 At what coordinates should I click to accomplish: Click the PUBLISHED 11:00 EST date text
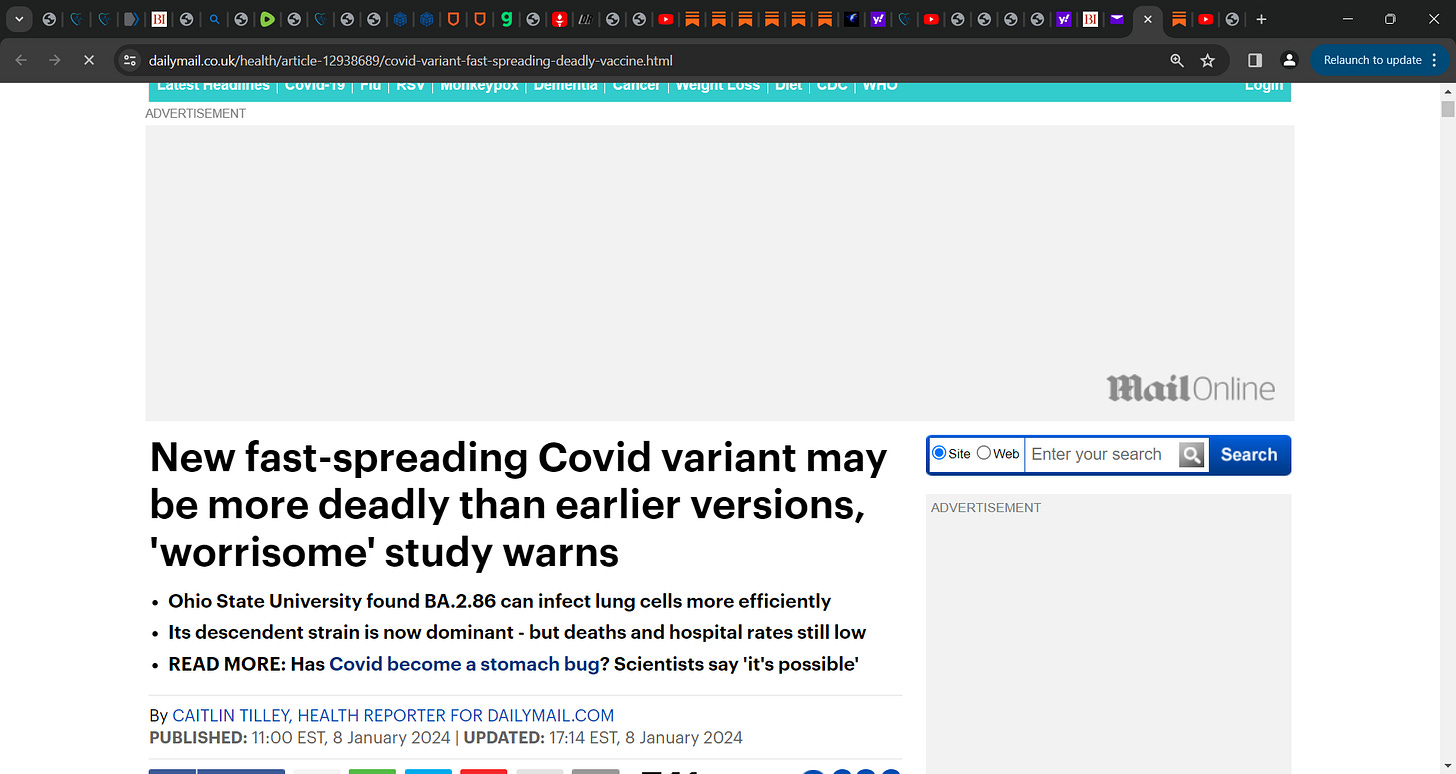299,738
